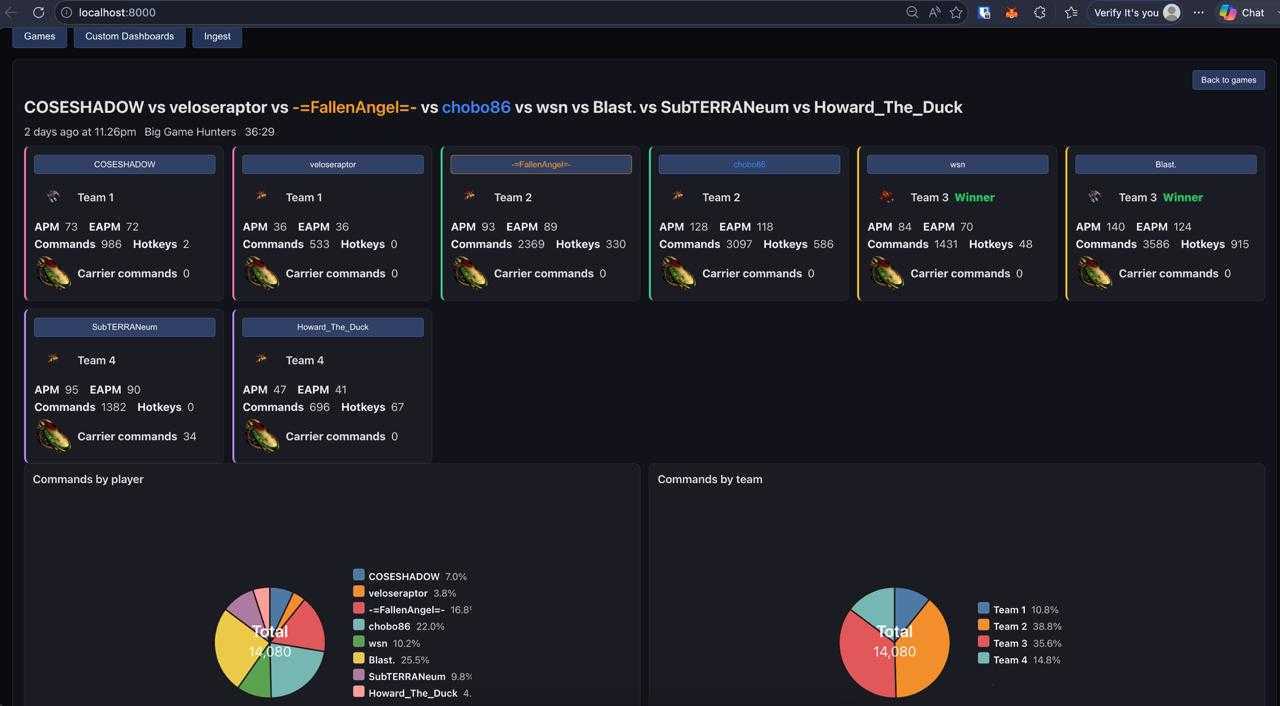The image size is (1280, 706).
Task: Click the race icon in veloseraptor card
Action: pyautogui.click(x=261, y=197)
